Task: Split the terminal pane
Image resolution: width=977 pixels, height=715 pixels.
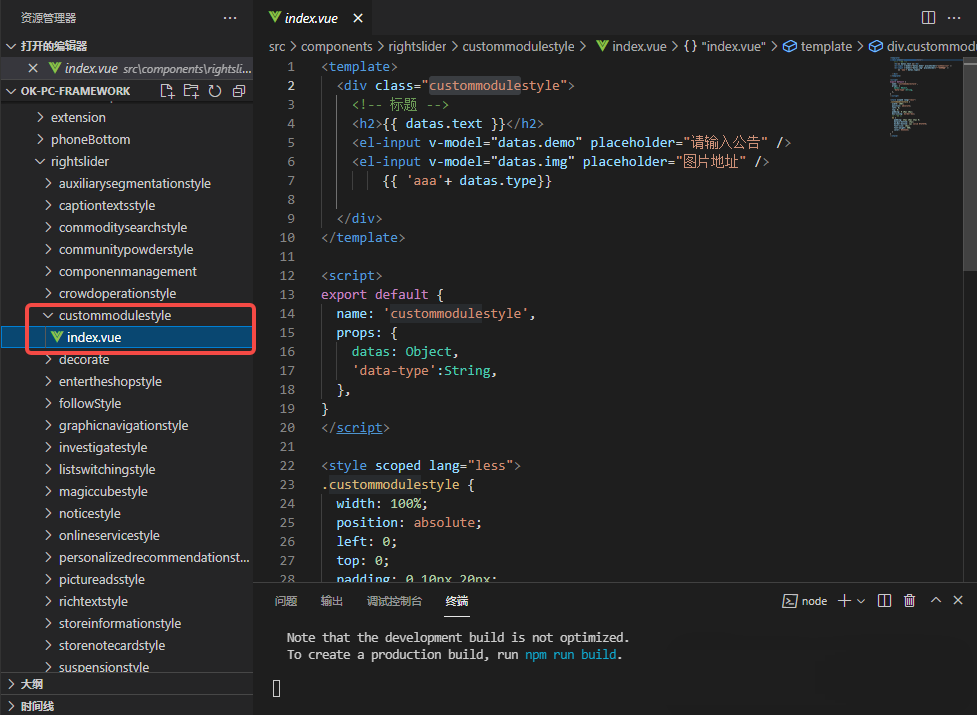Action: tap(884, 601)
